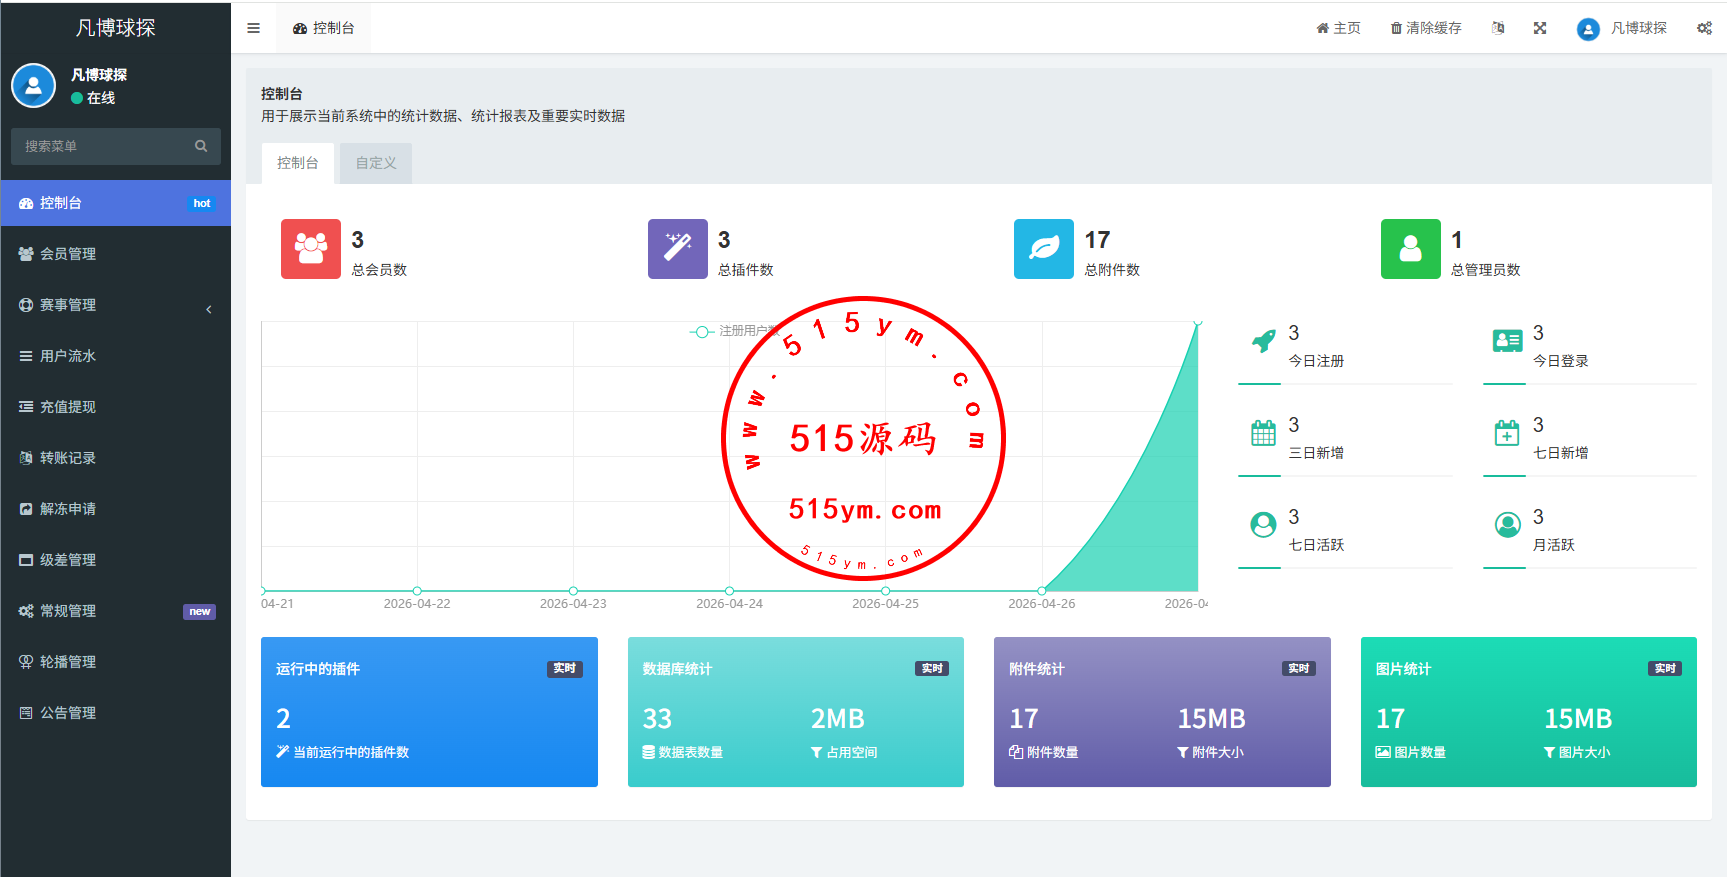
Task: Click the purple magic wand plugins icon
Action: click(x=677, y=249)
